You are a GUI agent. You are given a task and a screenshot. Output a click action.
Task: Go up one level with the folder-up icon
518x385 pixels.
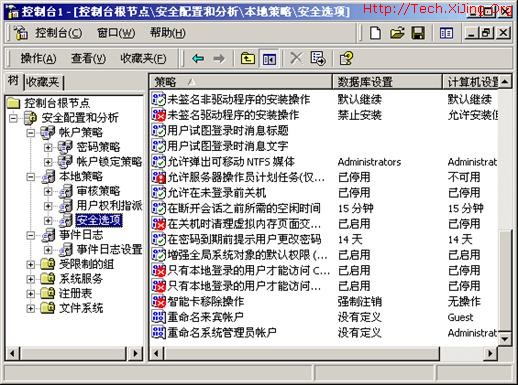tap(248, 59)
